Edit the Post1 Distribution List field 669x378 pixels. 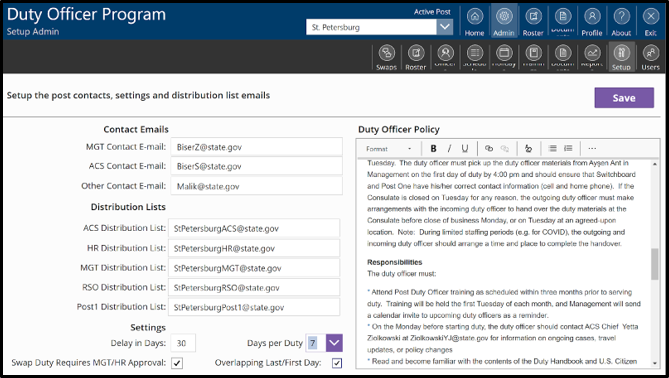pos(254,308)
